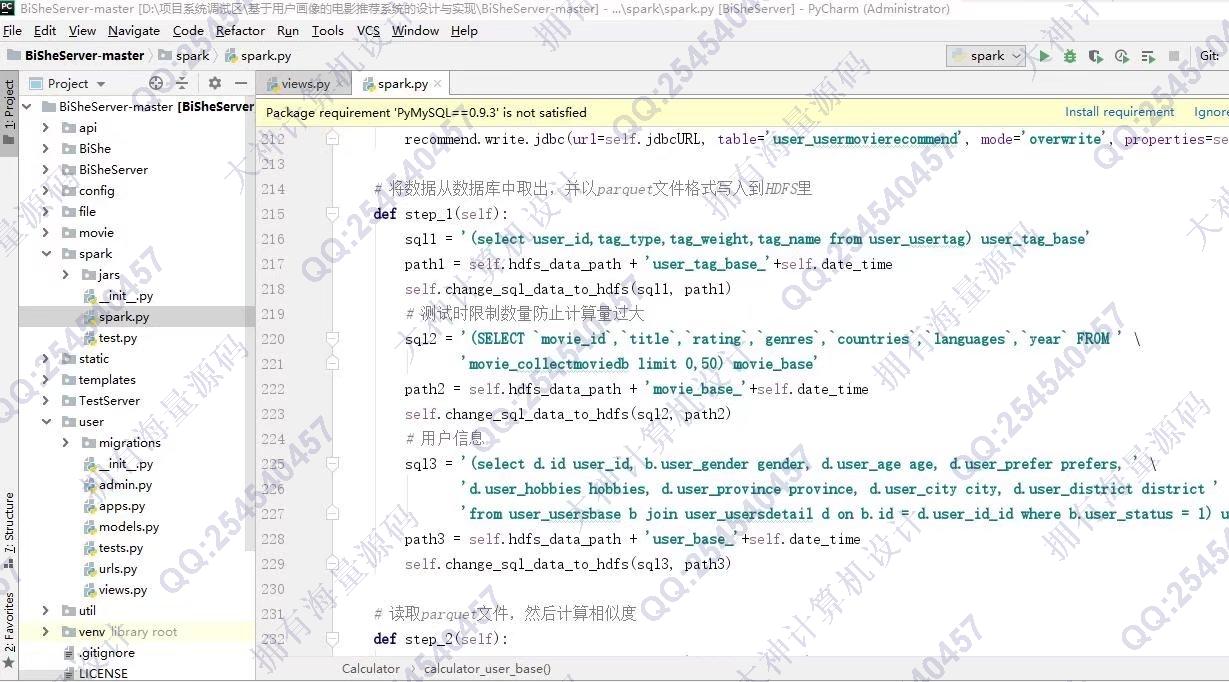The image size is (1229, 682).
Task: Close the views.py editor tab
Action: pyautogui.click(x=340, y=84)
